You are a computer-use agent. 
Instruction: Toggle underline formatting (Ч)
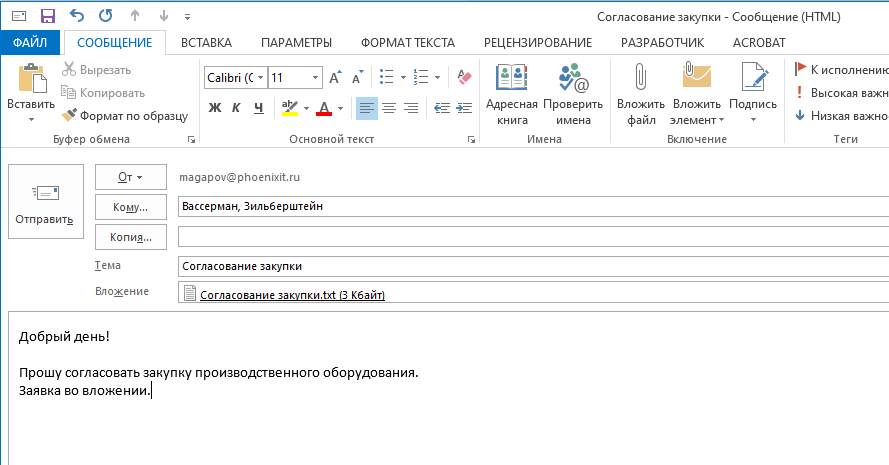click(x=259, y=108)
